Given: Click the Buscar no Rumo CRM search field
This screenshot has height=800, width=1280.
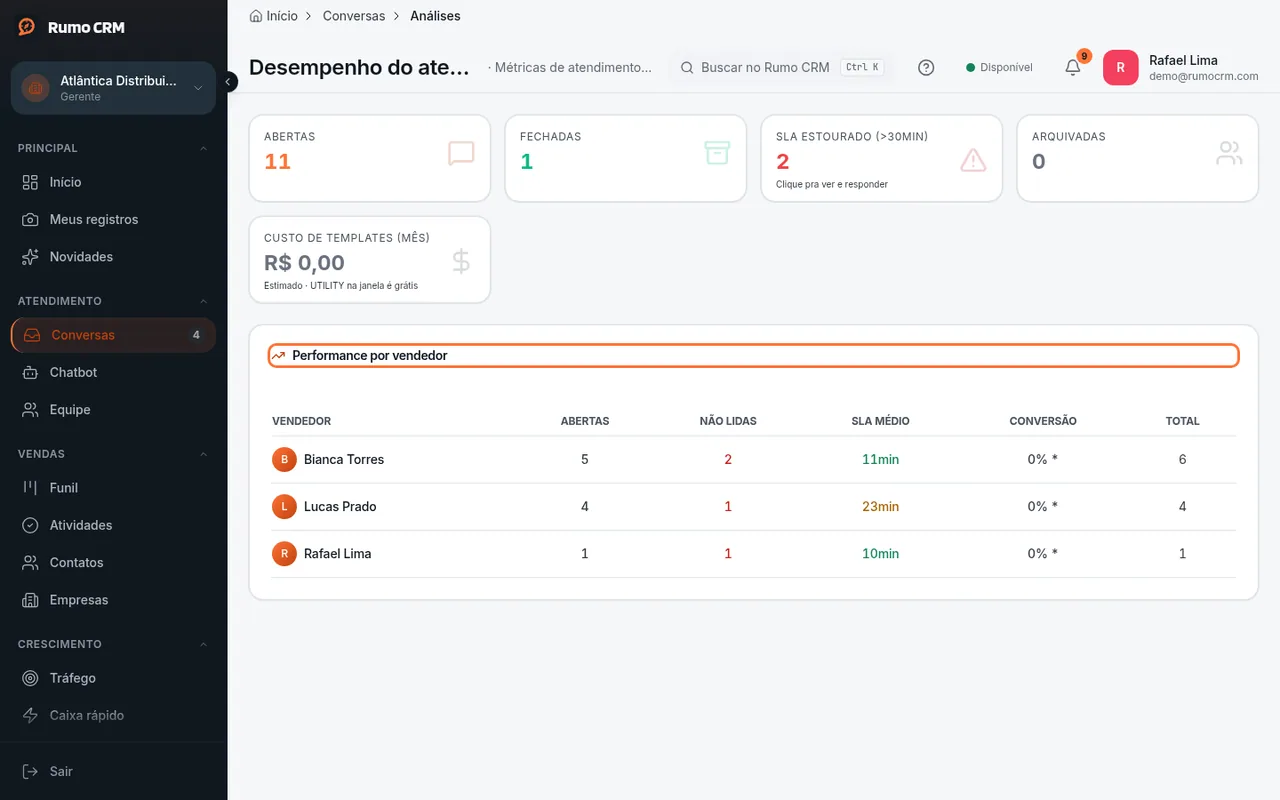Looking at the screenshot, I should [781, 68].
